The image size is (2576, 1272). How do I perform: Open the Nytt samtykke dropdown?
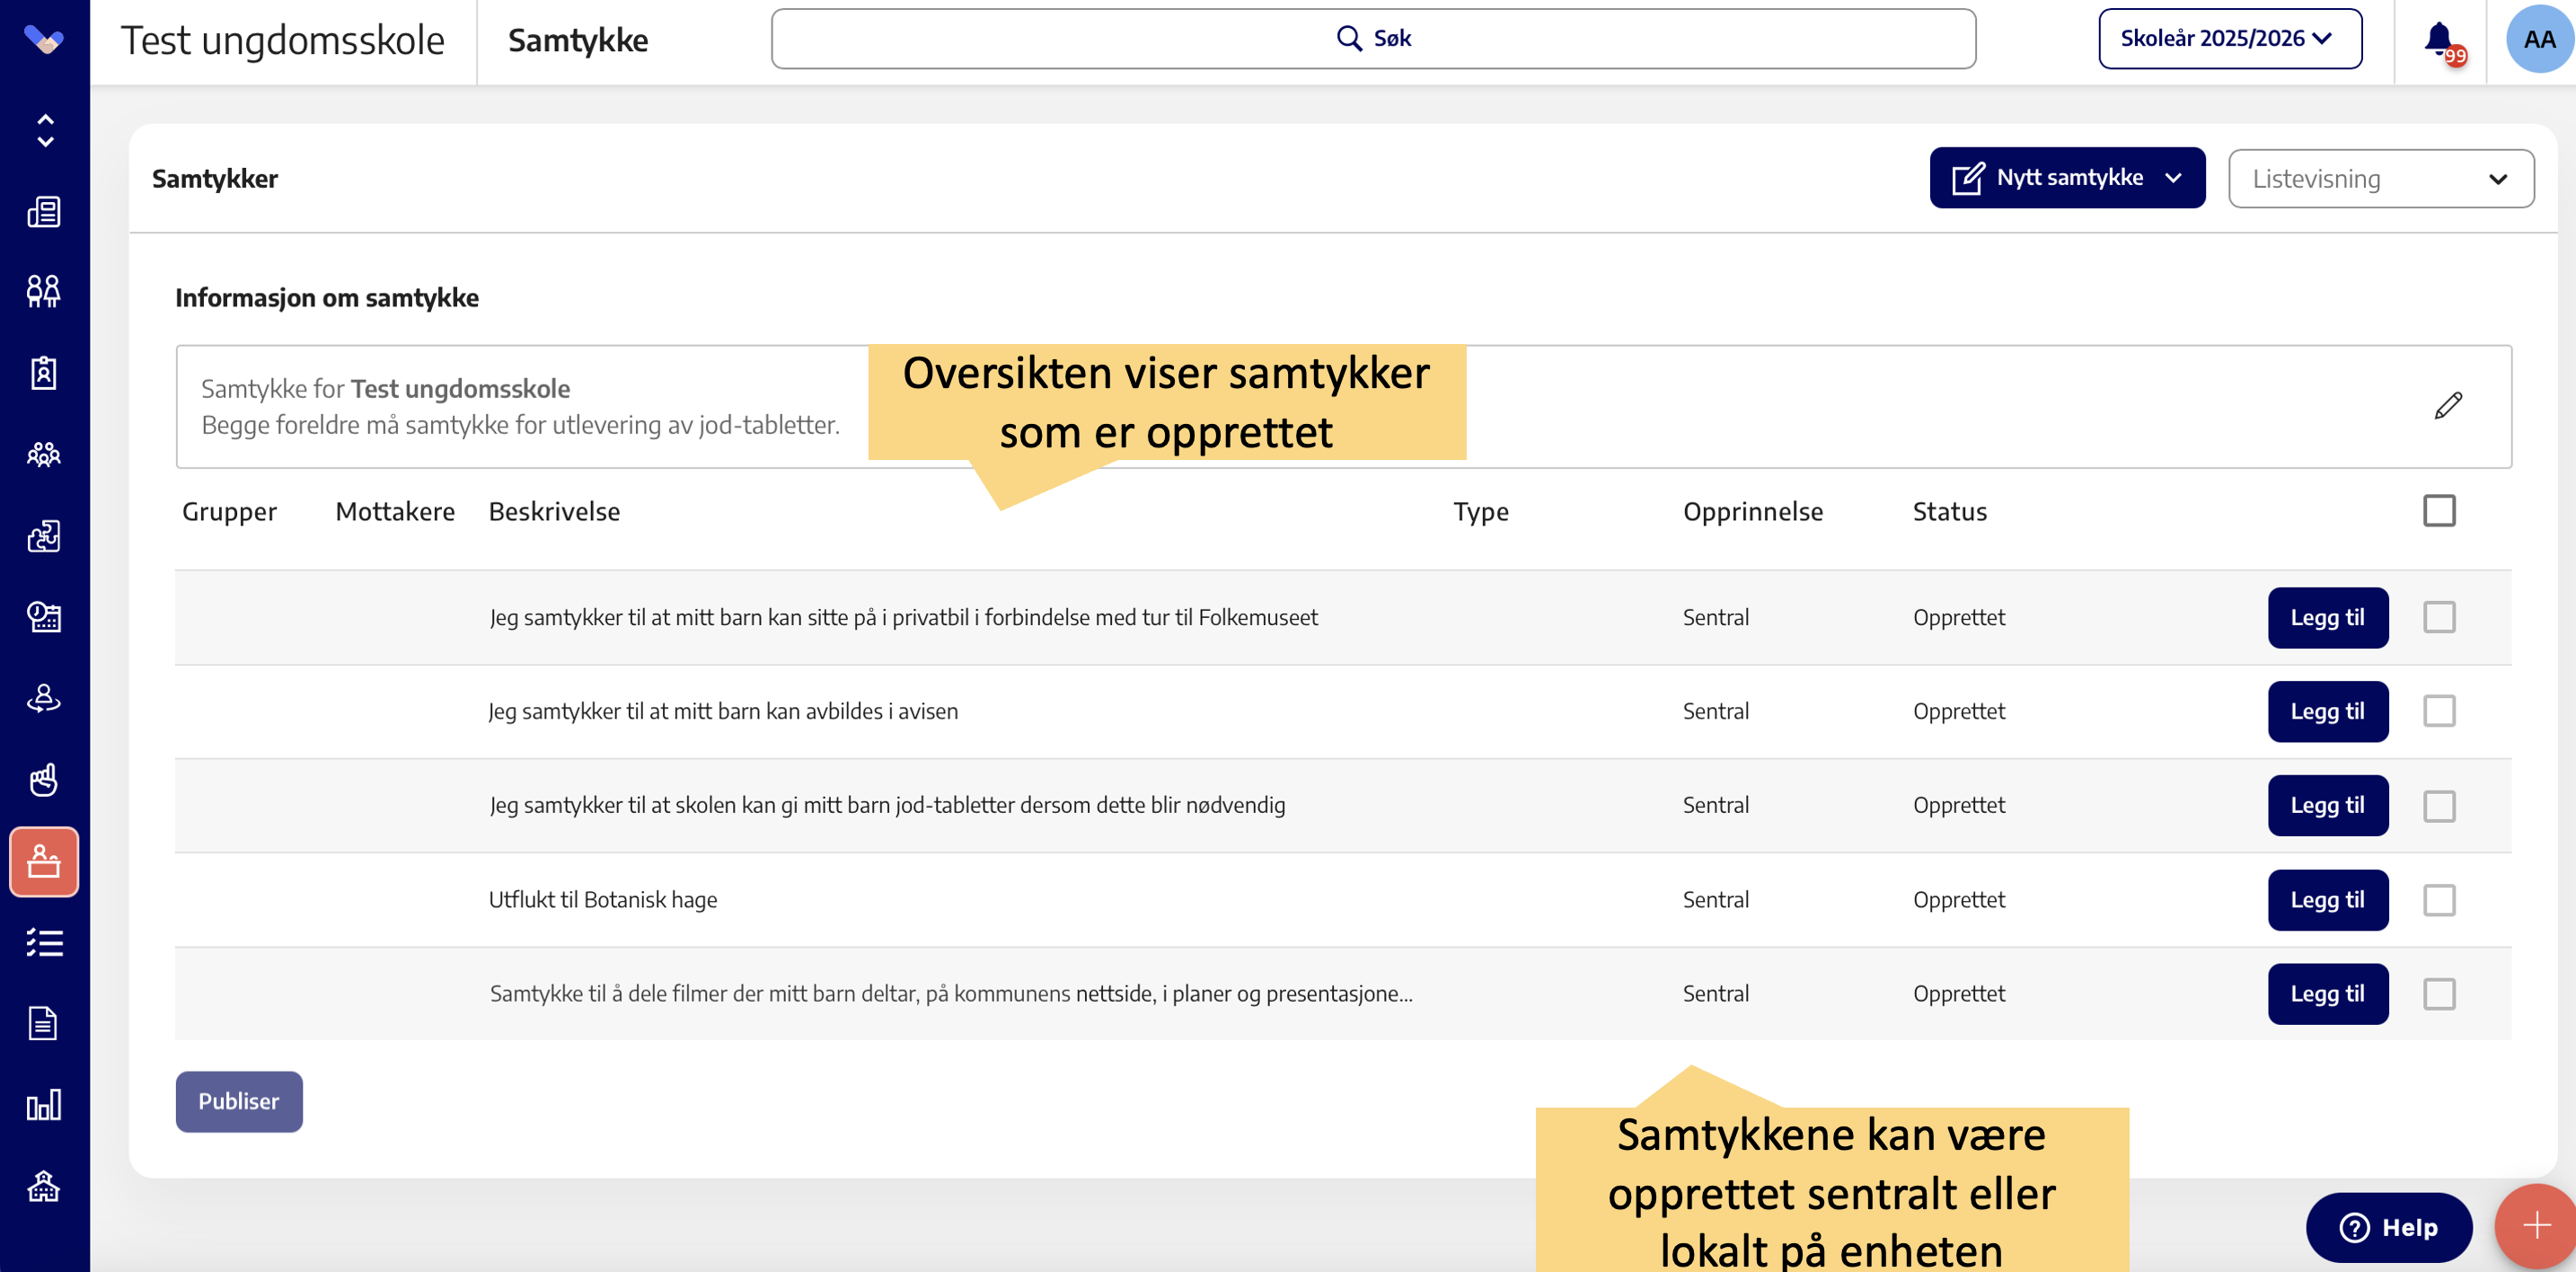click(x=2067, y=178)
